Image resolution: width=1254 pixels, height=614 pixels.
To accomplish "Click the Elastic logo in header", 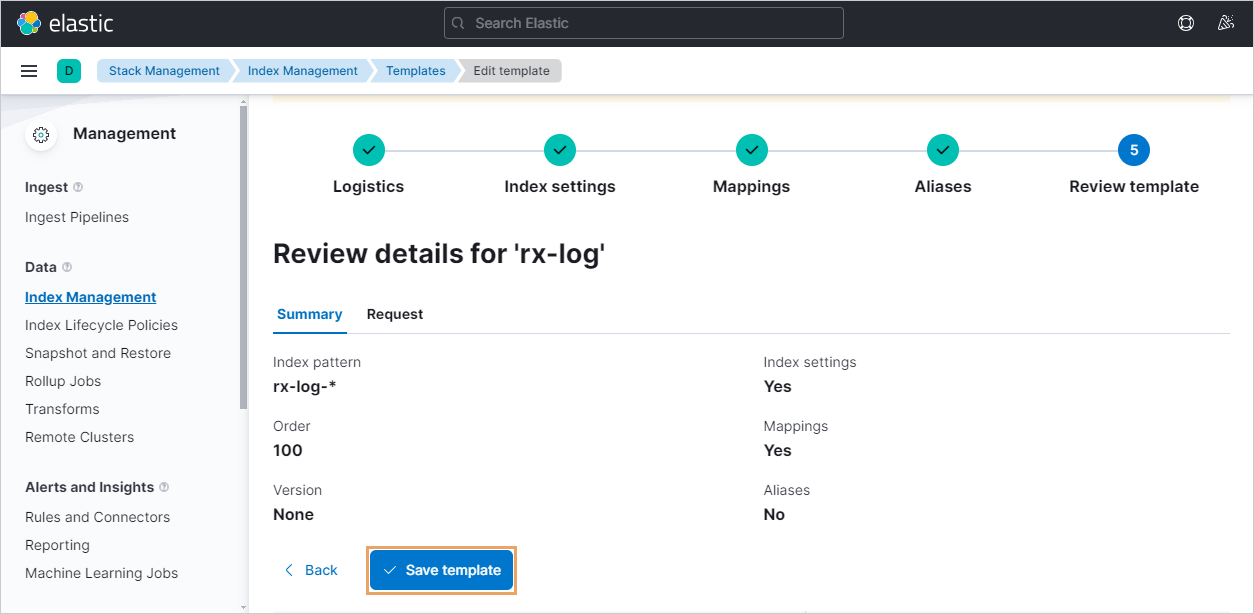I will point(65,23).
